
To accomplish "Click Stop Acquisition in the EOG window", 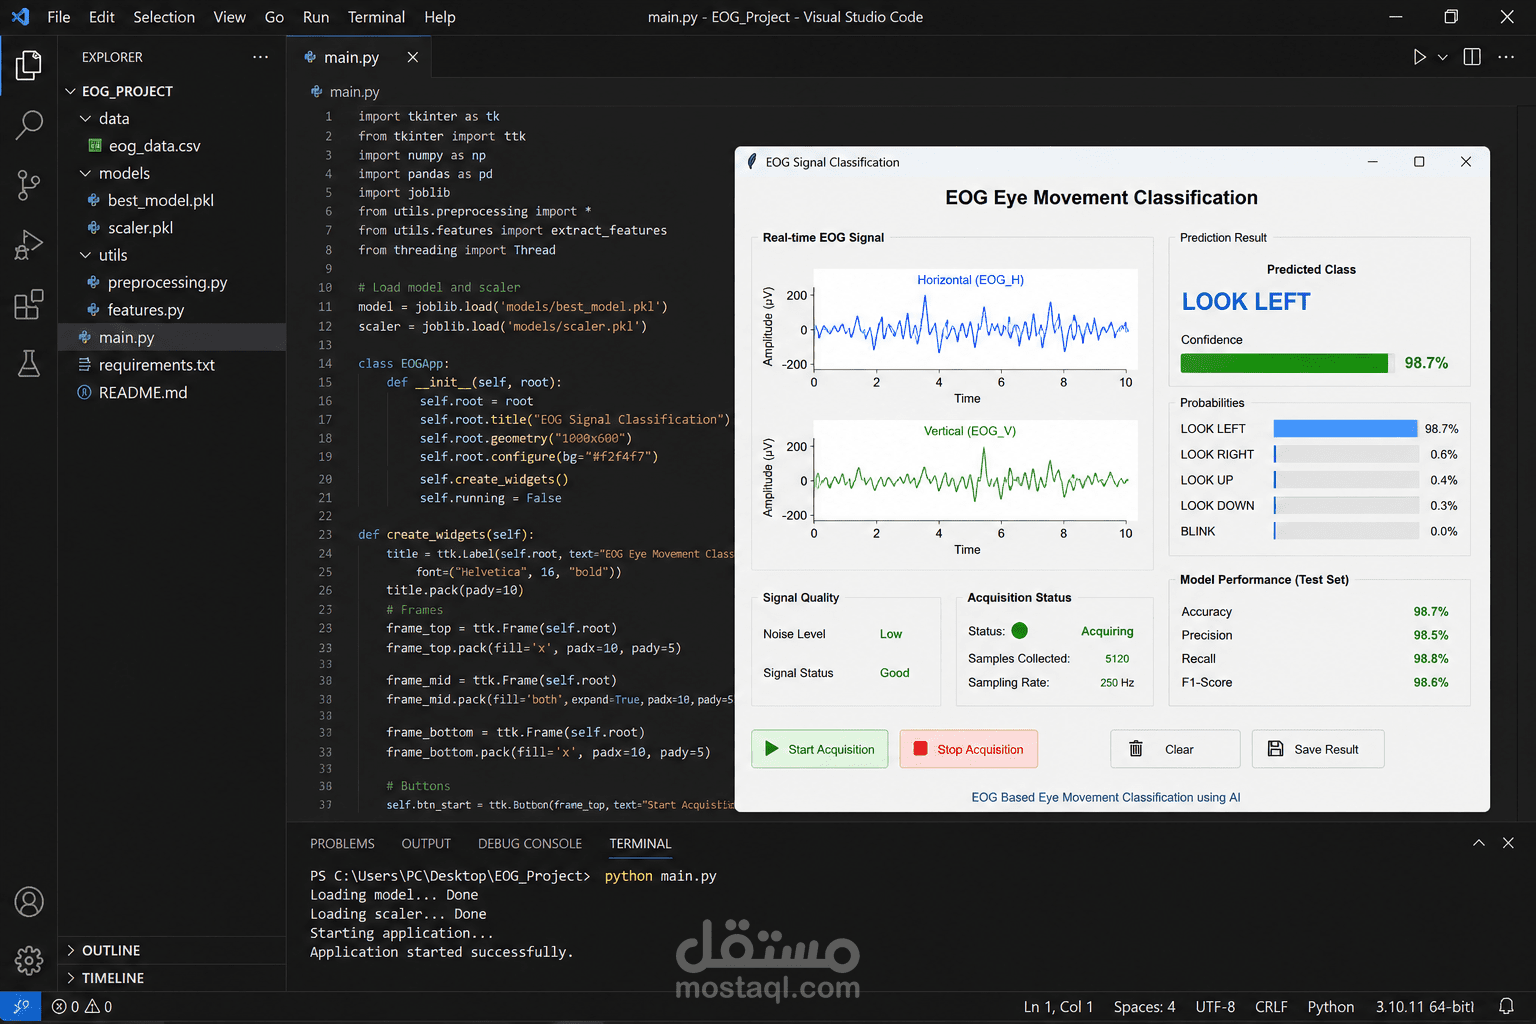I will pyautogui.click(x=968, y=749).
